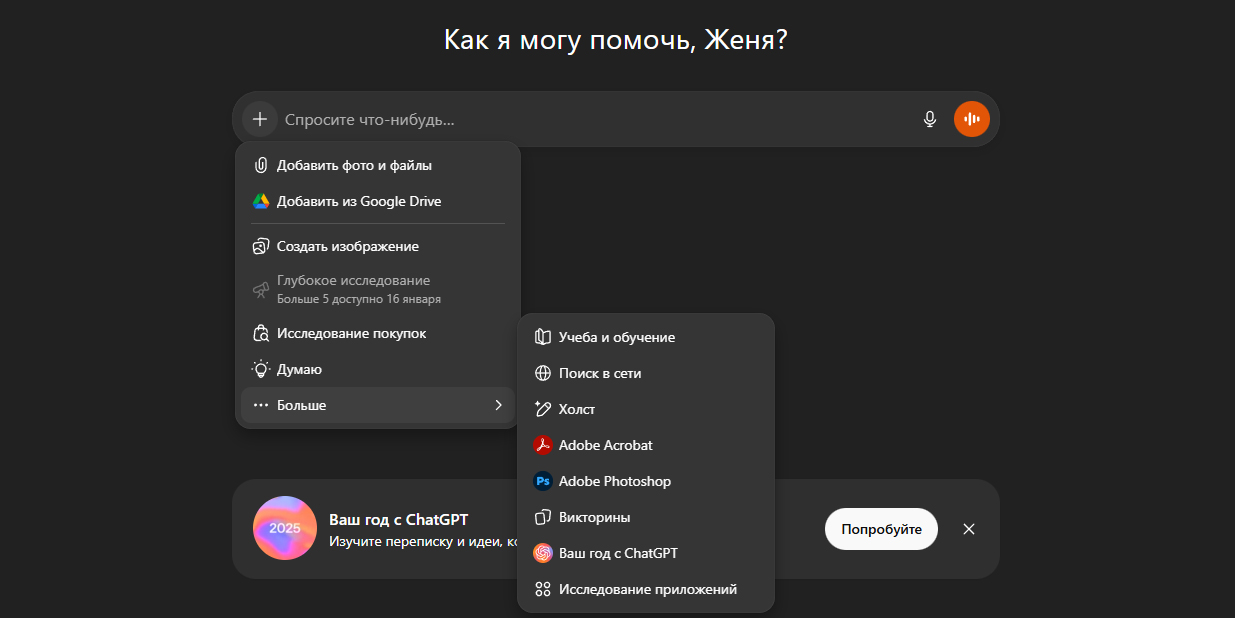Click the plus attach button
1235x618 pixels.
tap(260, 119)
